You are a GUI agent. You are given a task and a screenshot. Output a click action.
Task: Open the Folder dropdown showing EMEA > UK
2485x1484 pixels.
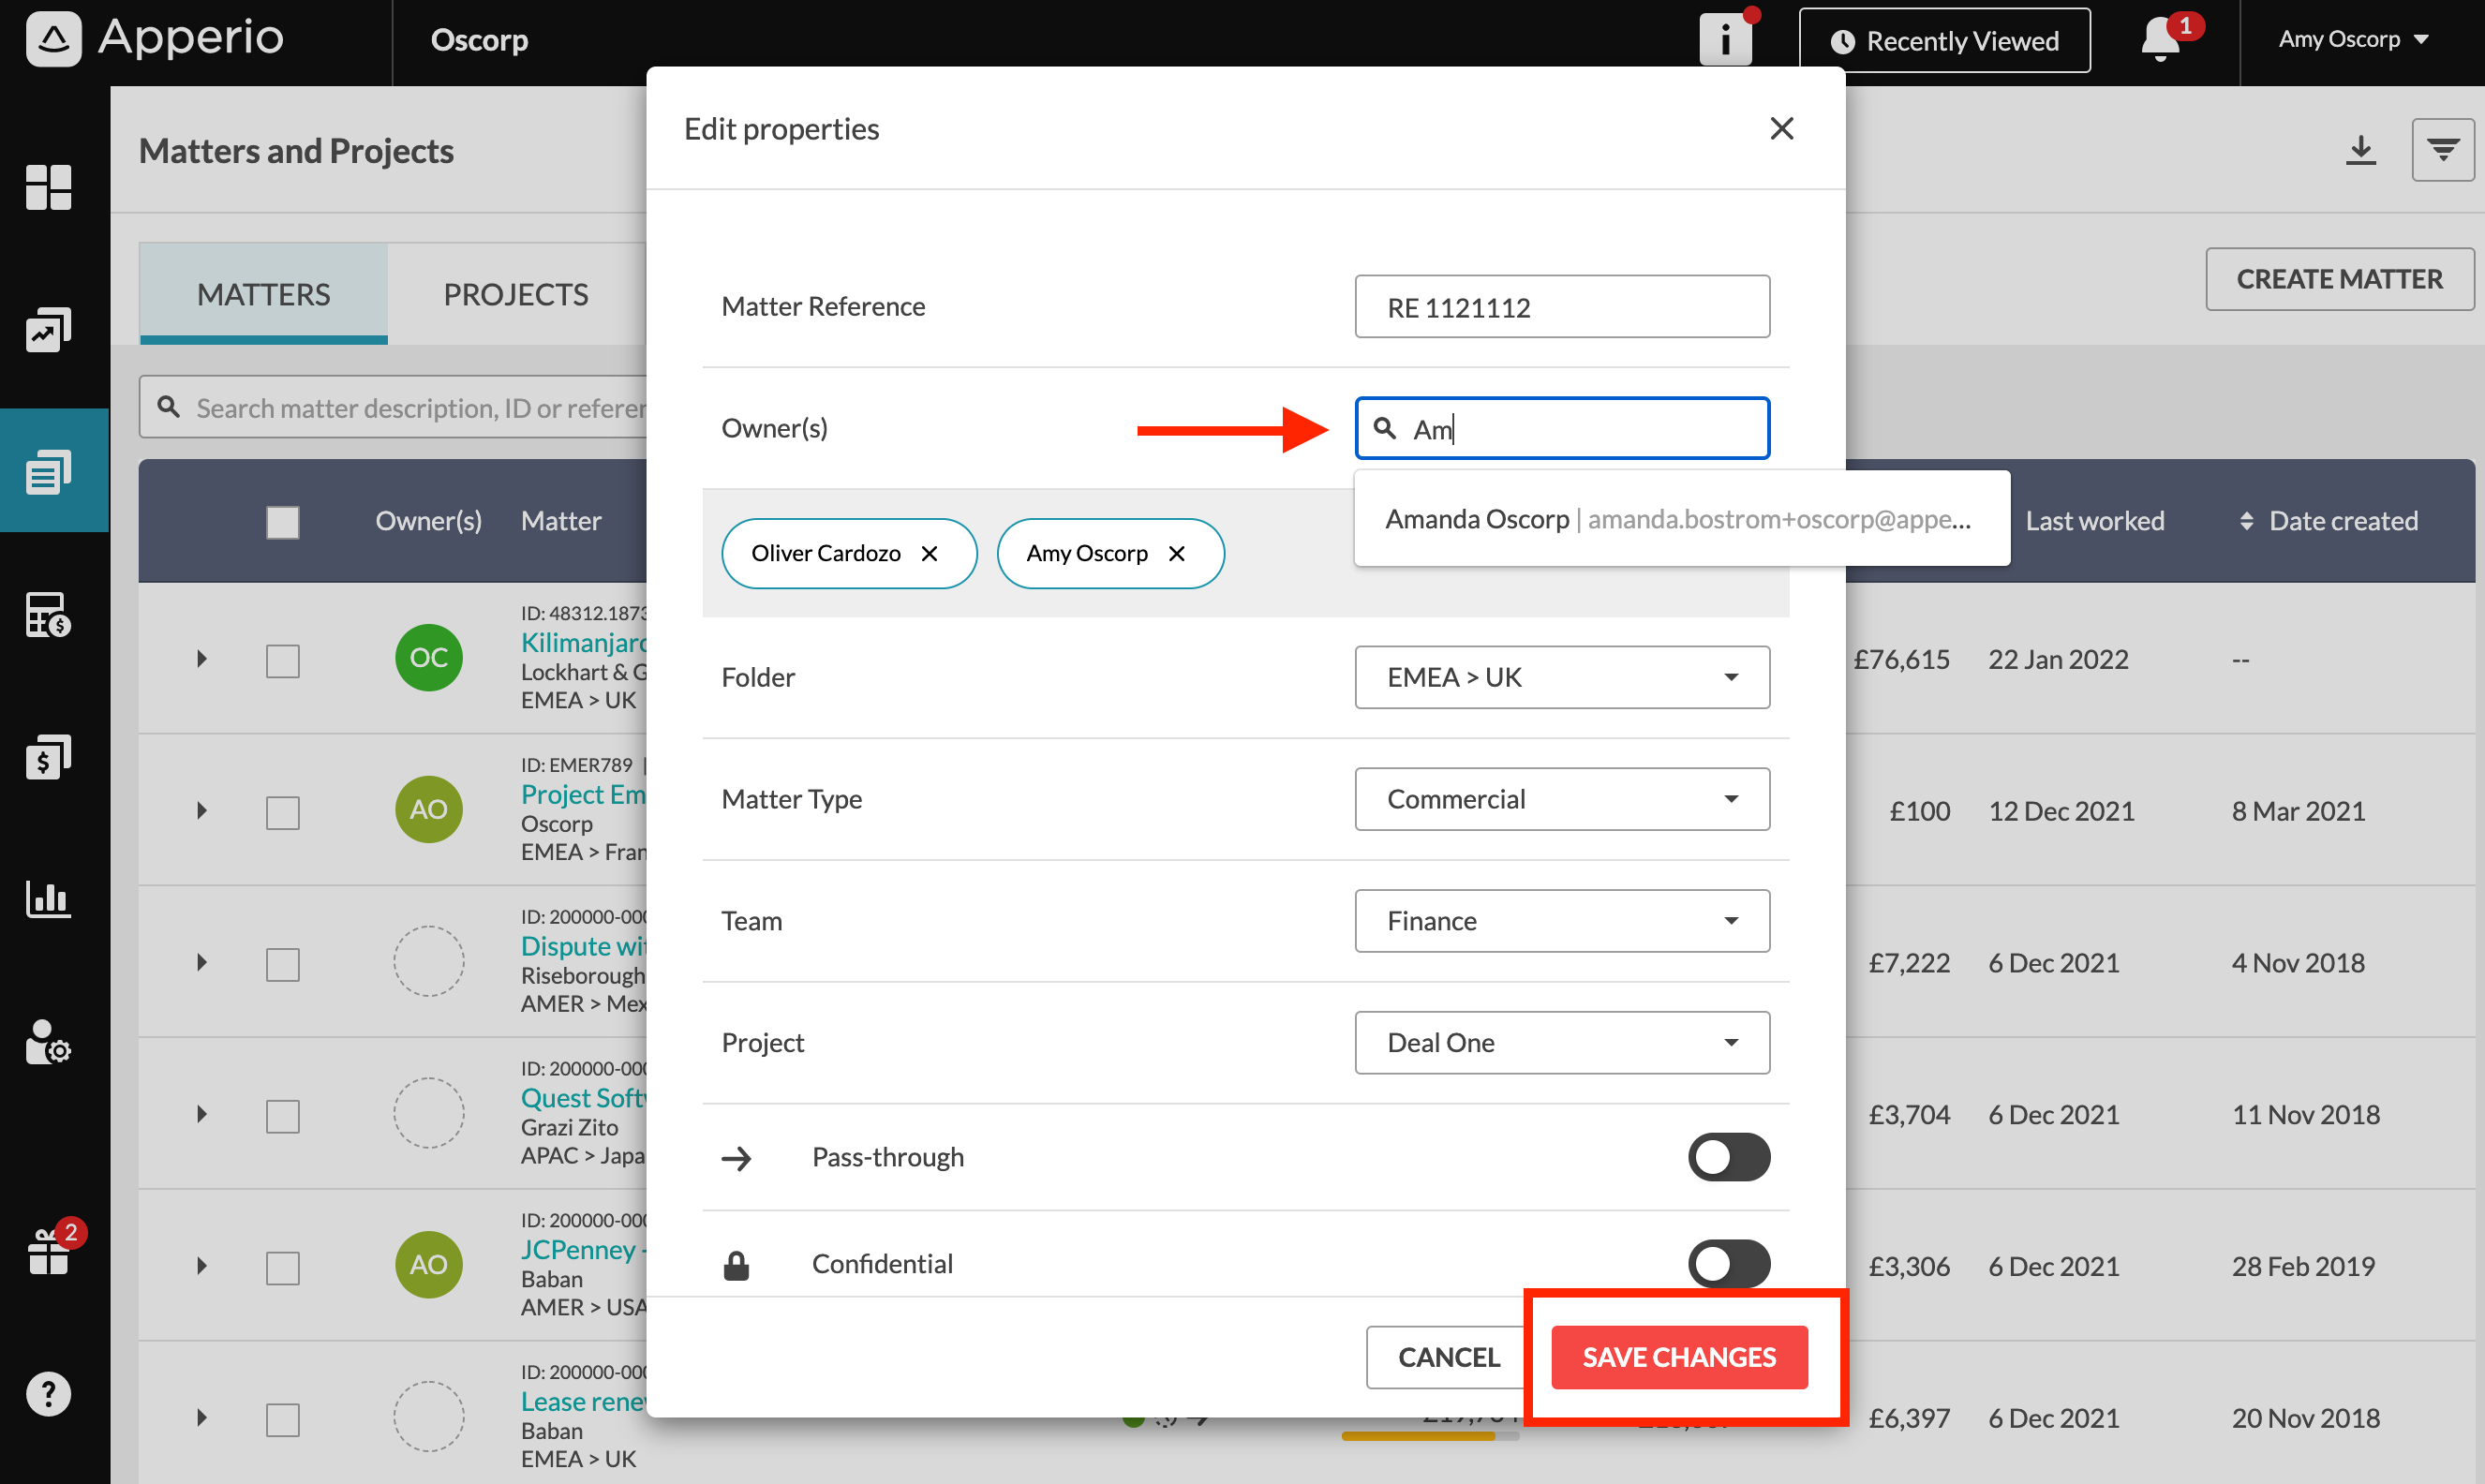(1562, 677)
